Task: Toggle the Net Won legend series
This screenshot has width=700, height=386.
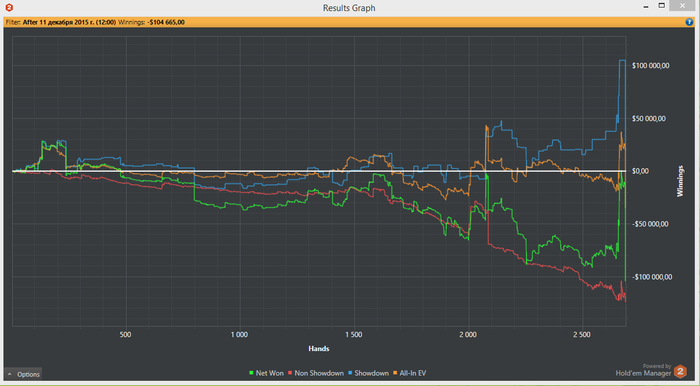Action: pos(267,373)
